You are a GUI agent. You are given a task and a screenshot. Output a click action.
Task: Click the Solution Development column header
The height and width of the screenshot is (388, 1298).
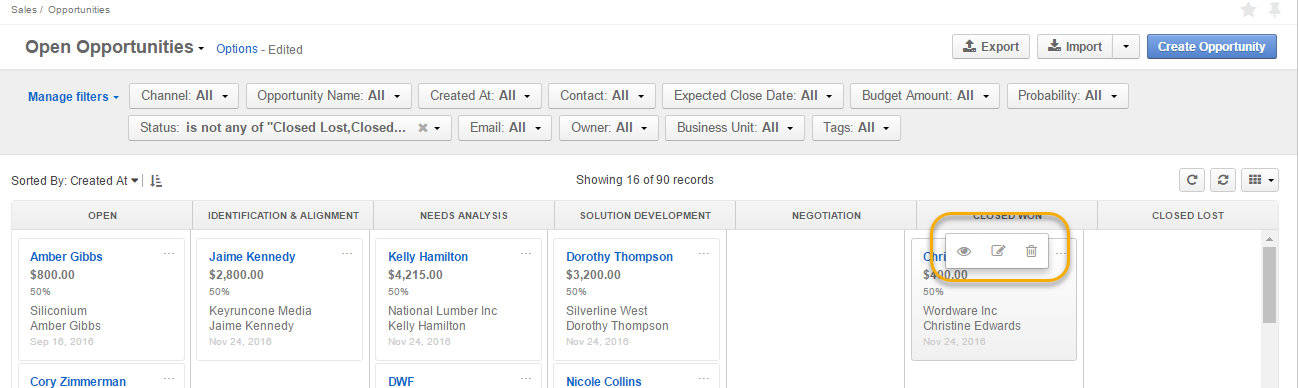tap(645, 215)
